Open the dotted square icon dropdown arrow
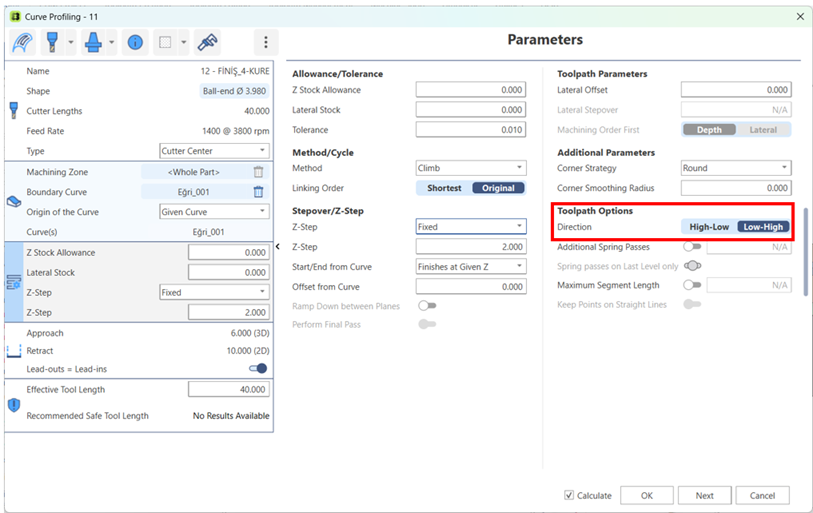This screenshot has width=813, height=513. [183, 42]
